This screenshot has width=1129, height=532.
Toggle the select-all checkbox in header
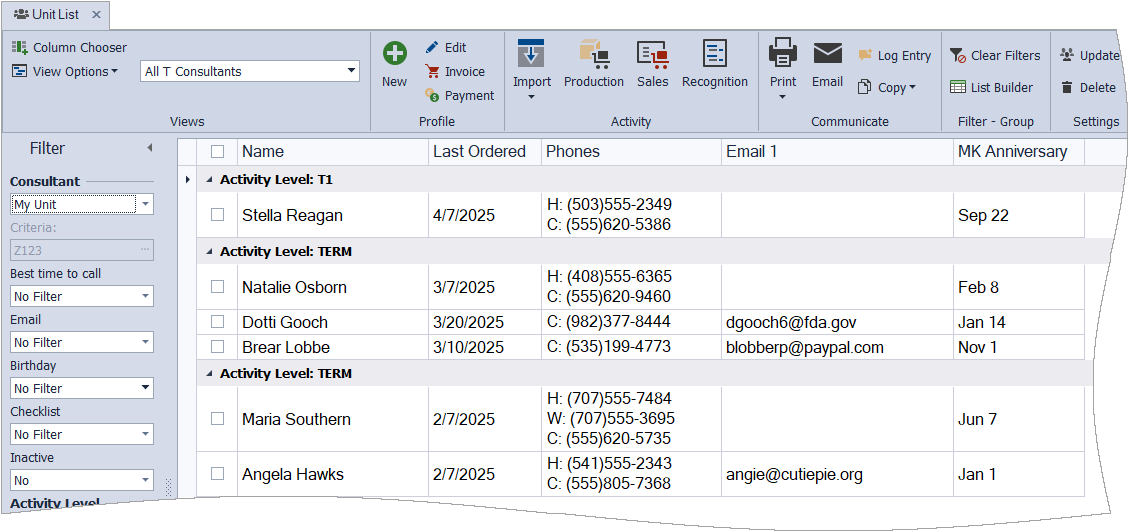(x=217, y=152)
